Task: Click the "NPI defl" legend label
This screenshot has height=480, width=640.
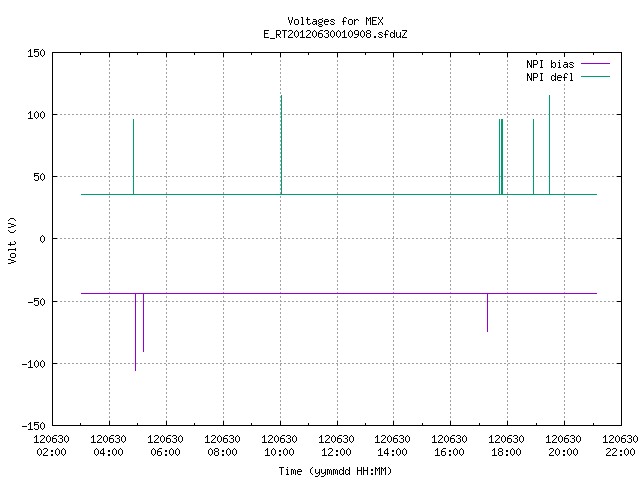Action: click(x=550, y=77)
